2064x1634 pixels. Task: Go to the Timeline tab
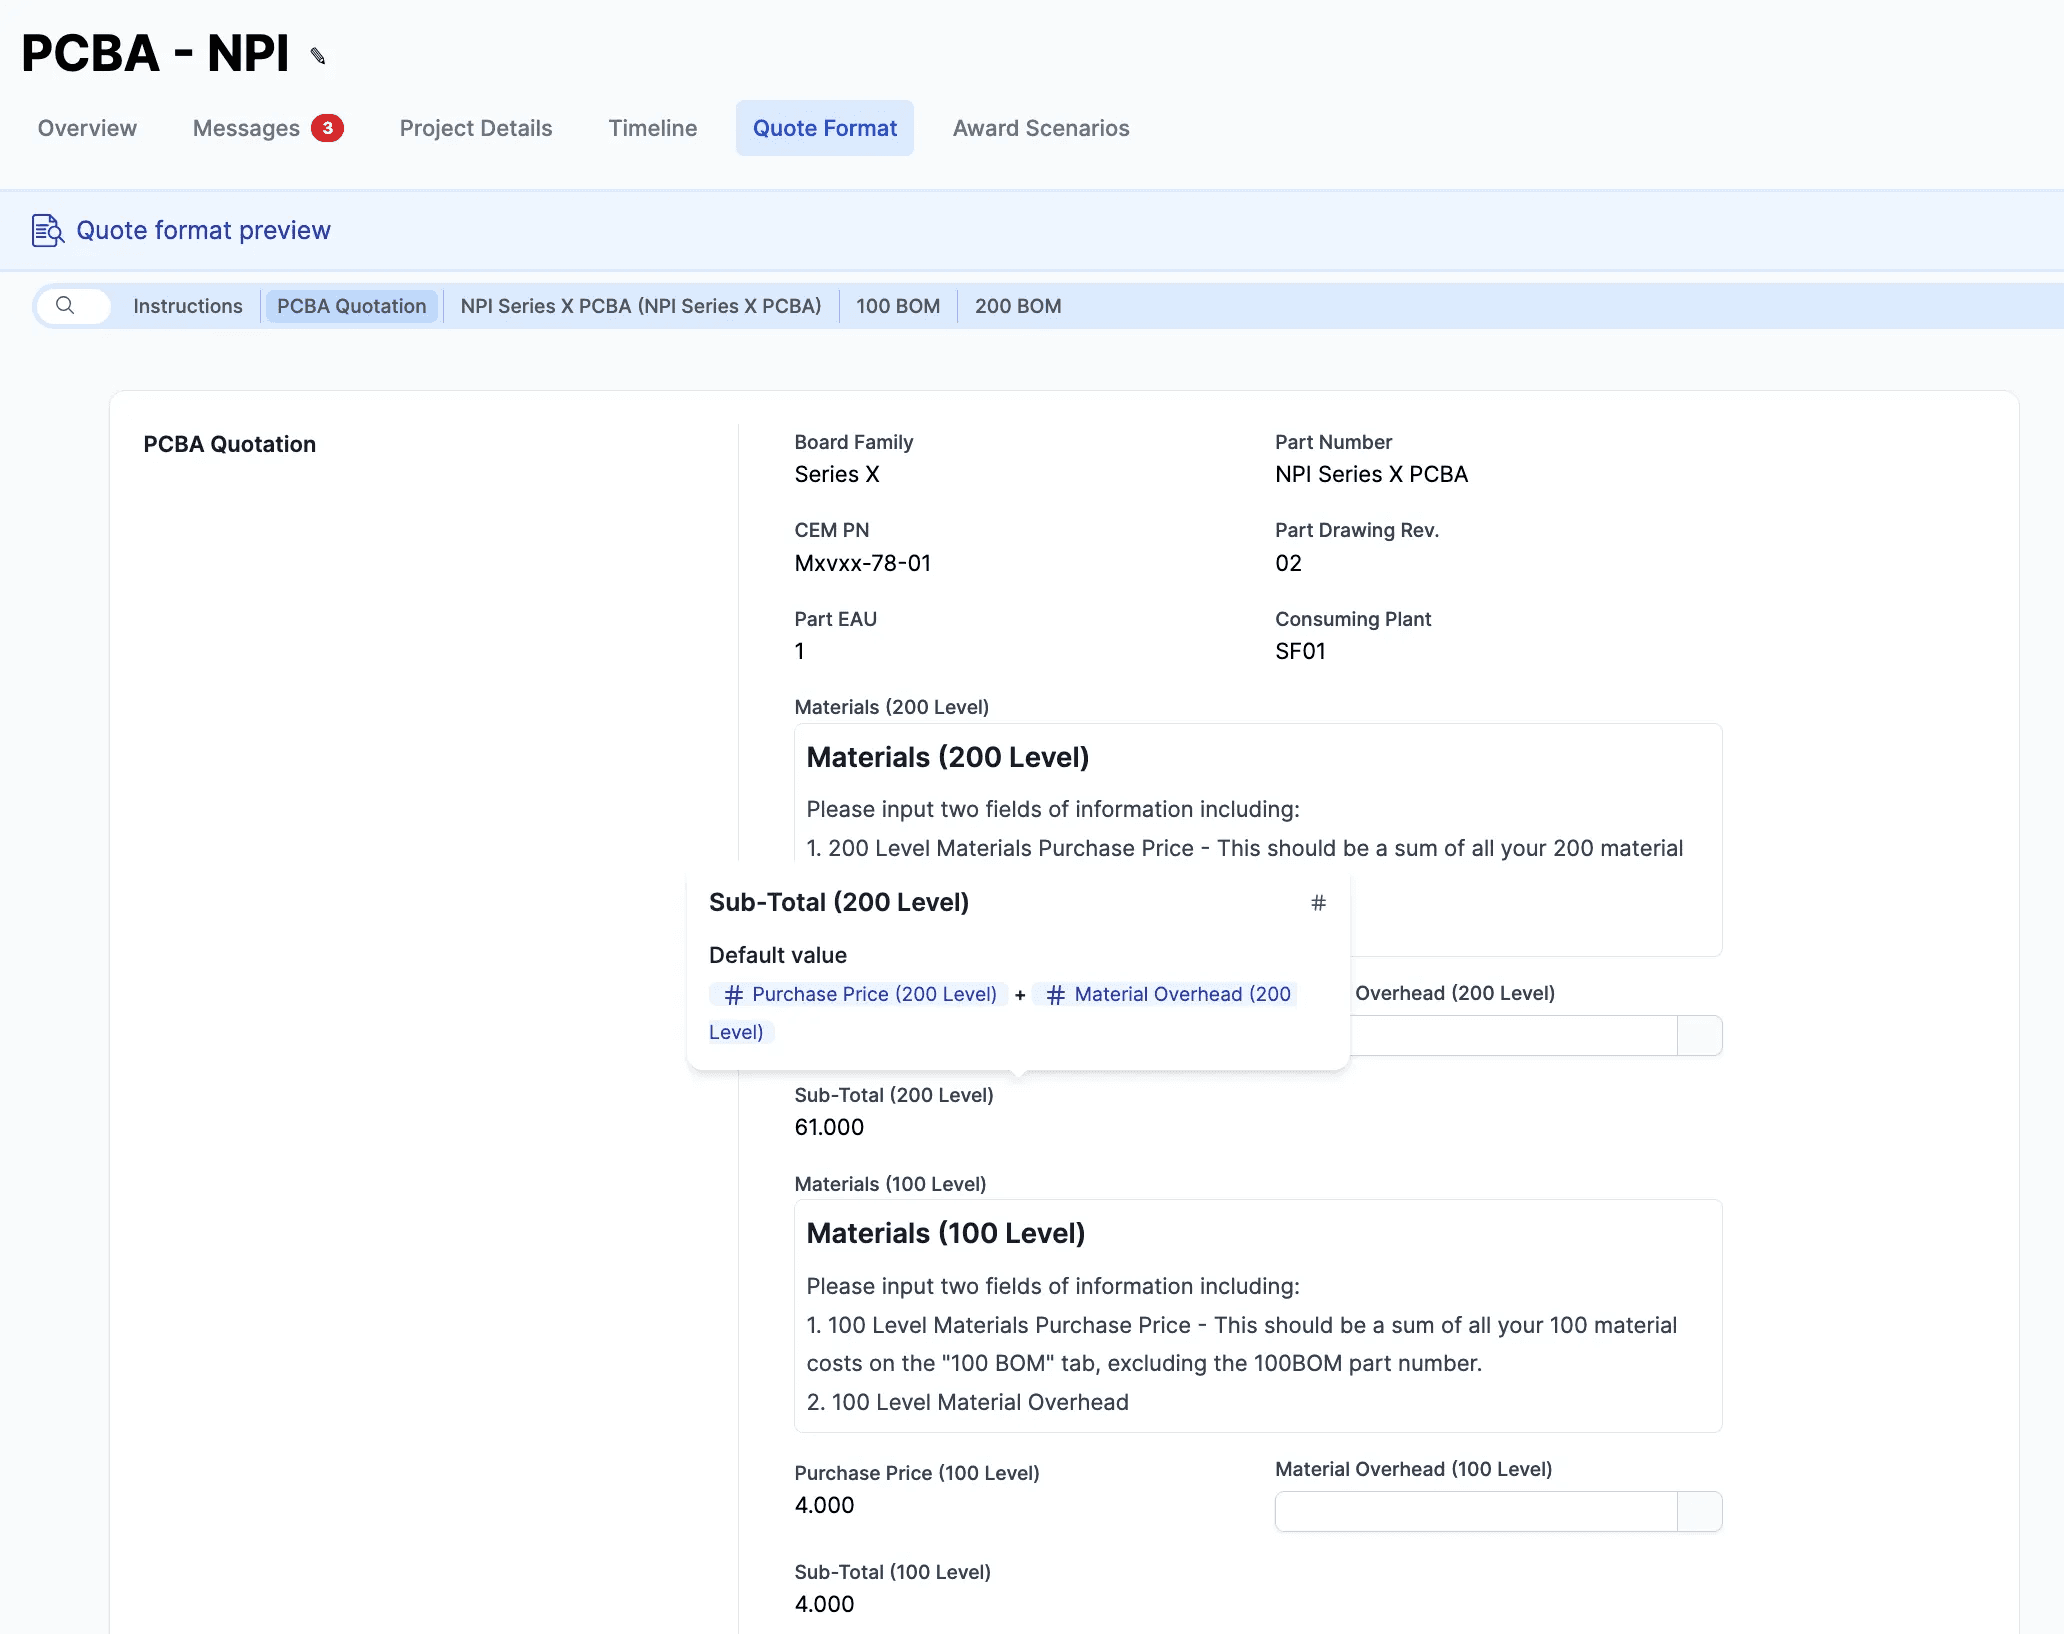(652, 128)
